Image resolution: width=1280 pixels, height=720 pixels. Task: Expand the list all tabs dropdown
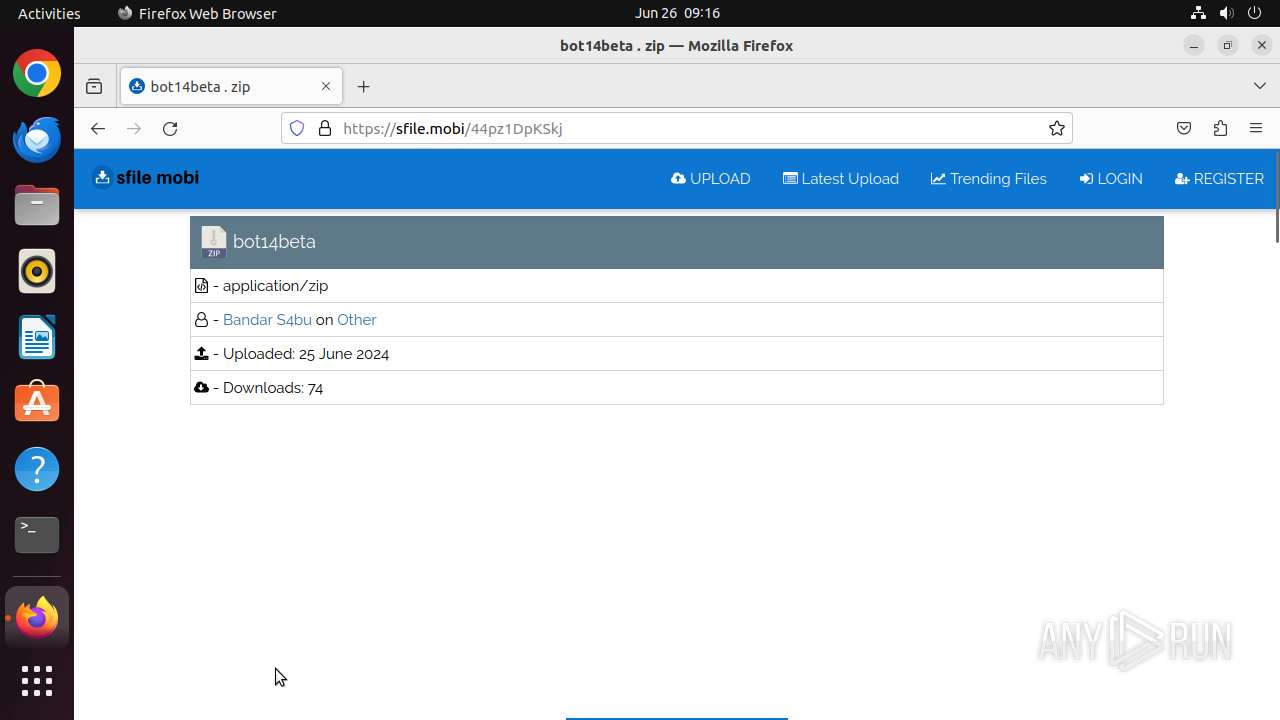(1259, 87)
